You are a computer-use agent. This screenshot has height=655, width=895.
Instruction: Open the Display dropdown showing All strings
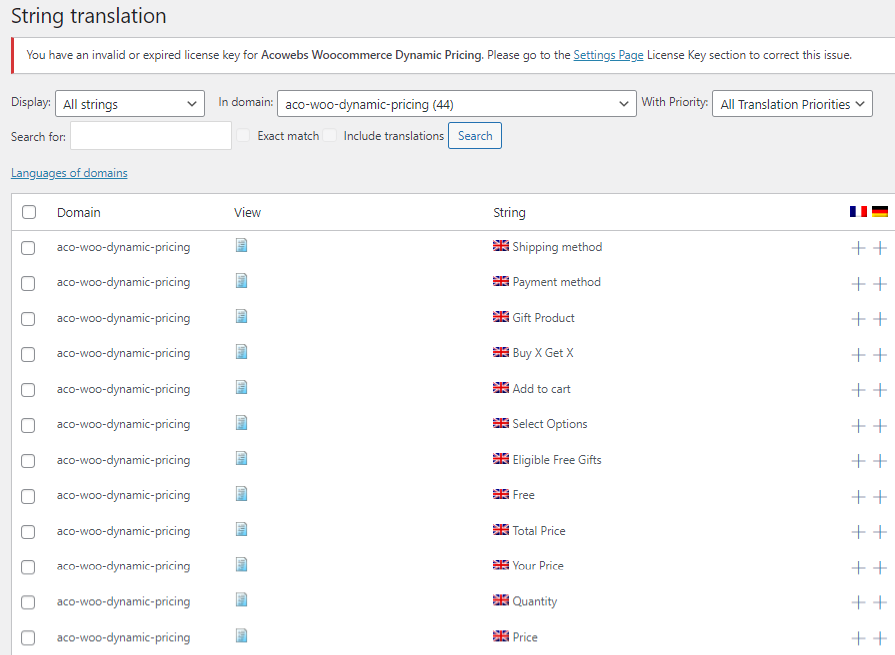pos(130,104)
